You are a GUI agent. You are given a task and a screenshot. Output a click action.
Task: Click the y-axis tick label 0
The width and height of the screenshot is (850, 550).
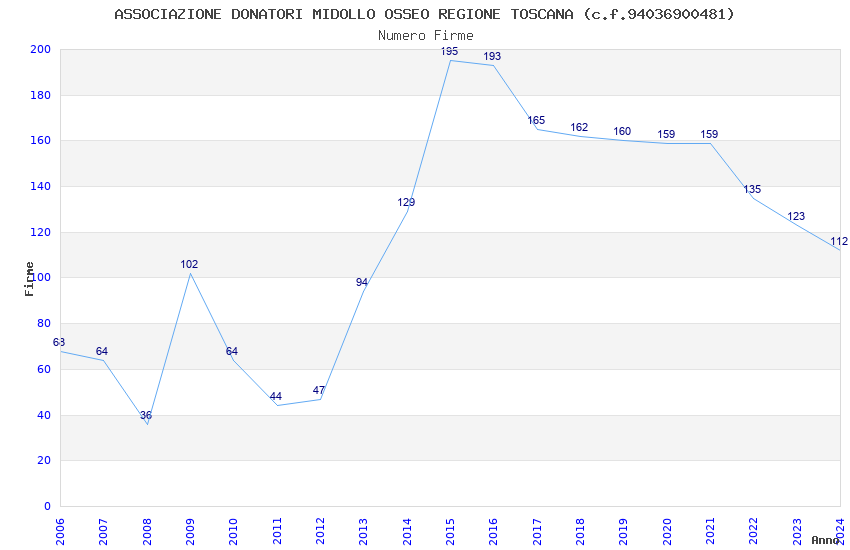[48, 506]
